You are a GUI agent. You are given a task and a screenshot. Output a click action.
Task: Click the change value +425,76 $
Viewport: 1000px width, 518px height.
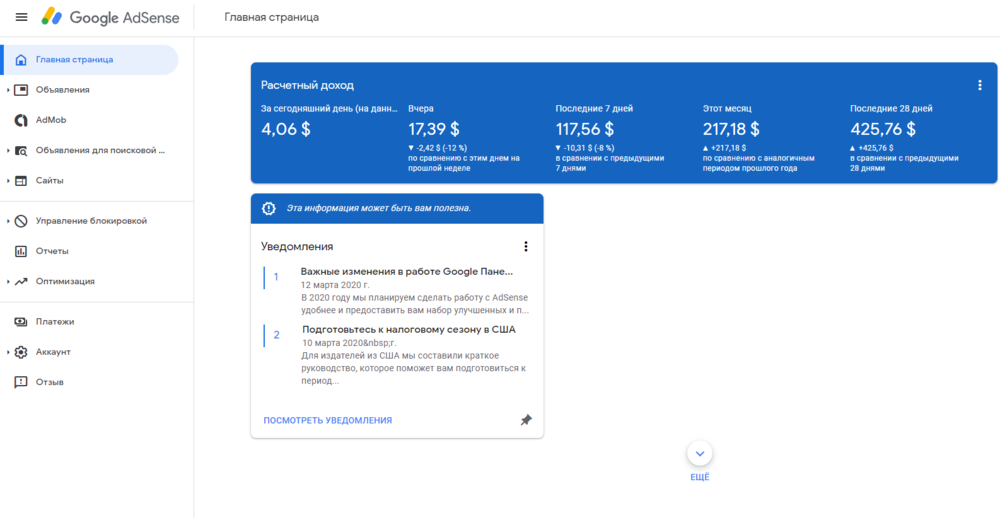(876, 148)
